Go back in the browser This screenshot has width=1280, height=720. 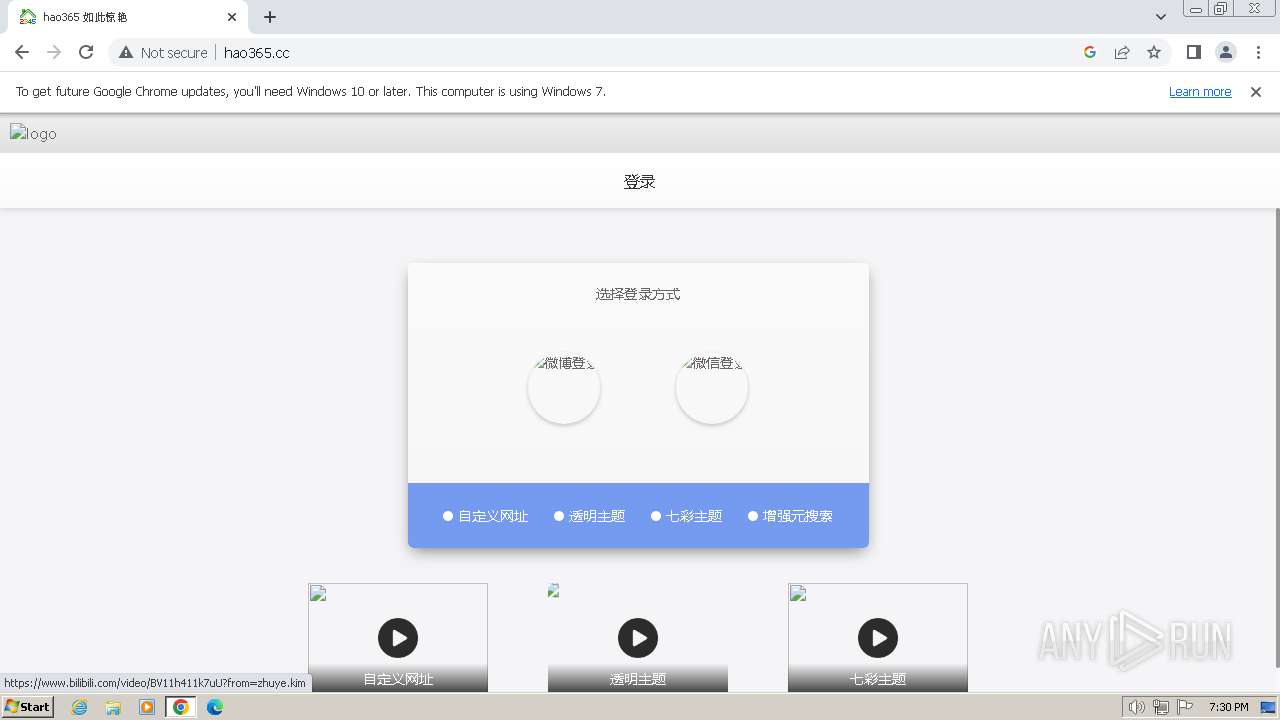(x=22, y=52)
